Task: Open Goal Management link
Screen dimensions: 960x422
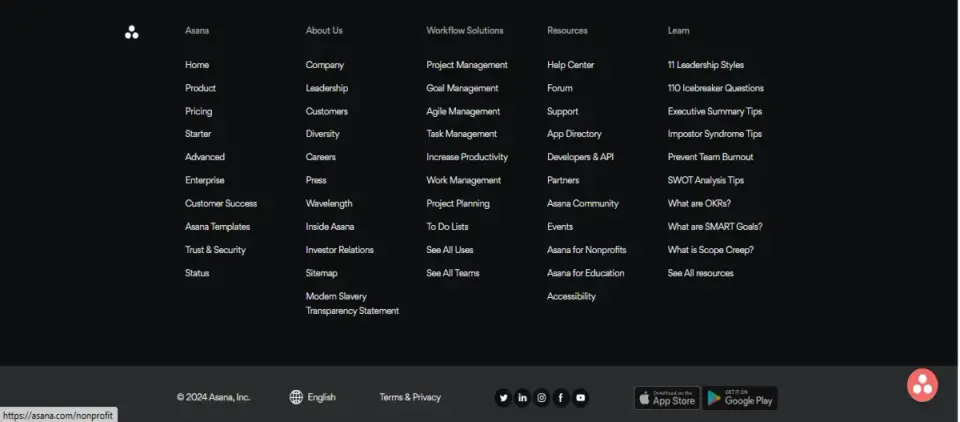Action: pos(462,88)
